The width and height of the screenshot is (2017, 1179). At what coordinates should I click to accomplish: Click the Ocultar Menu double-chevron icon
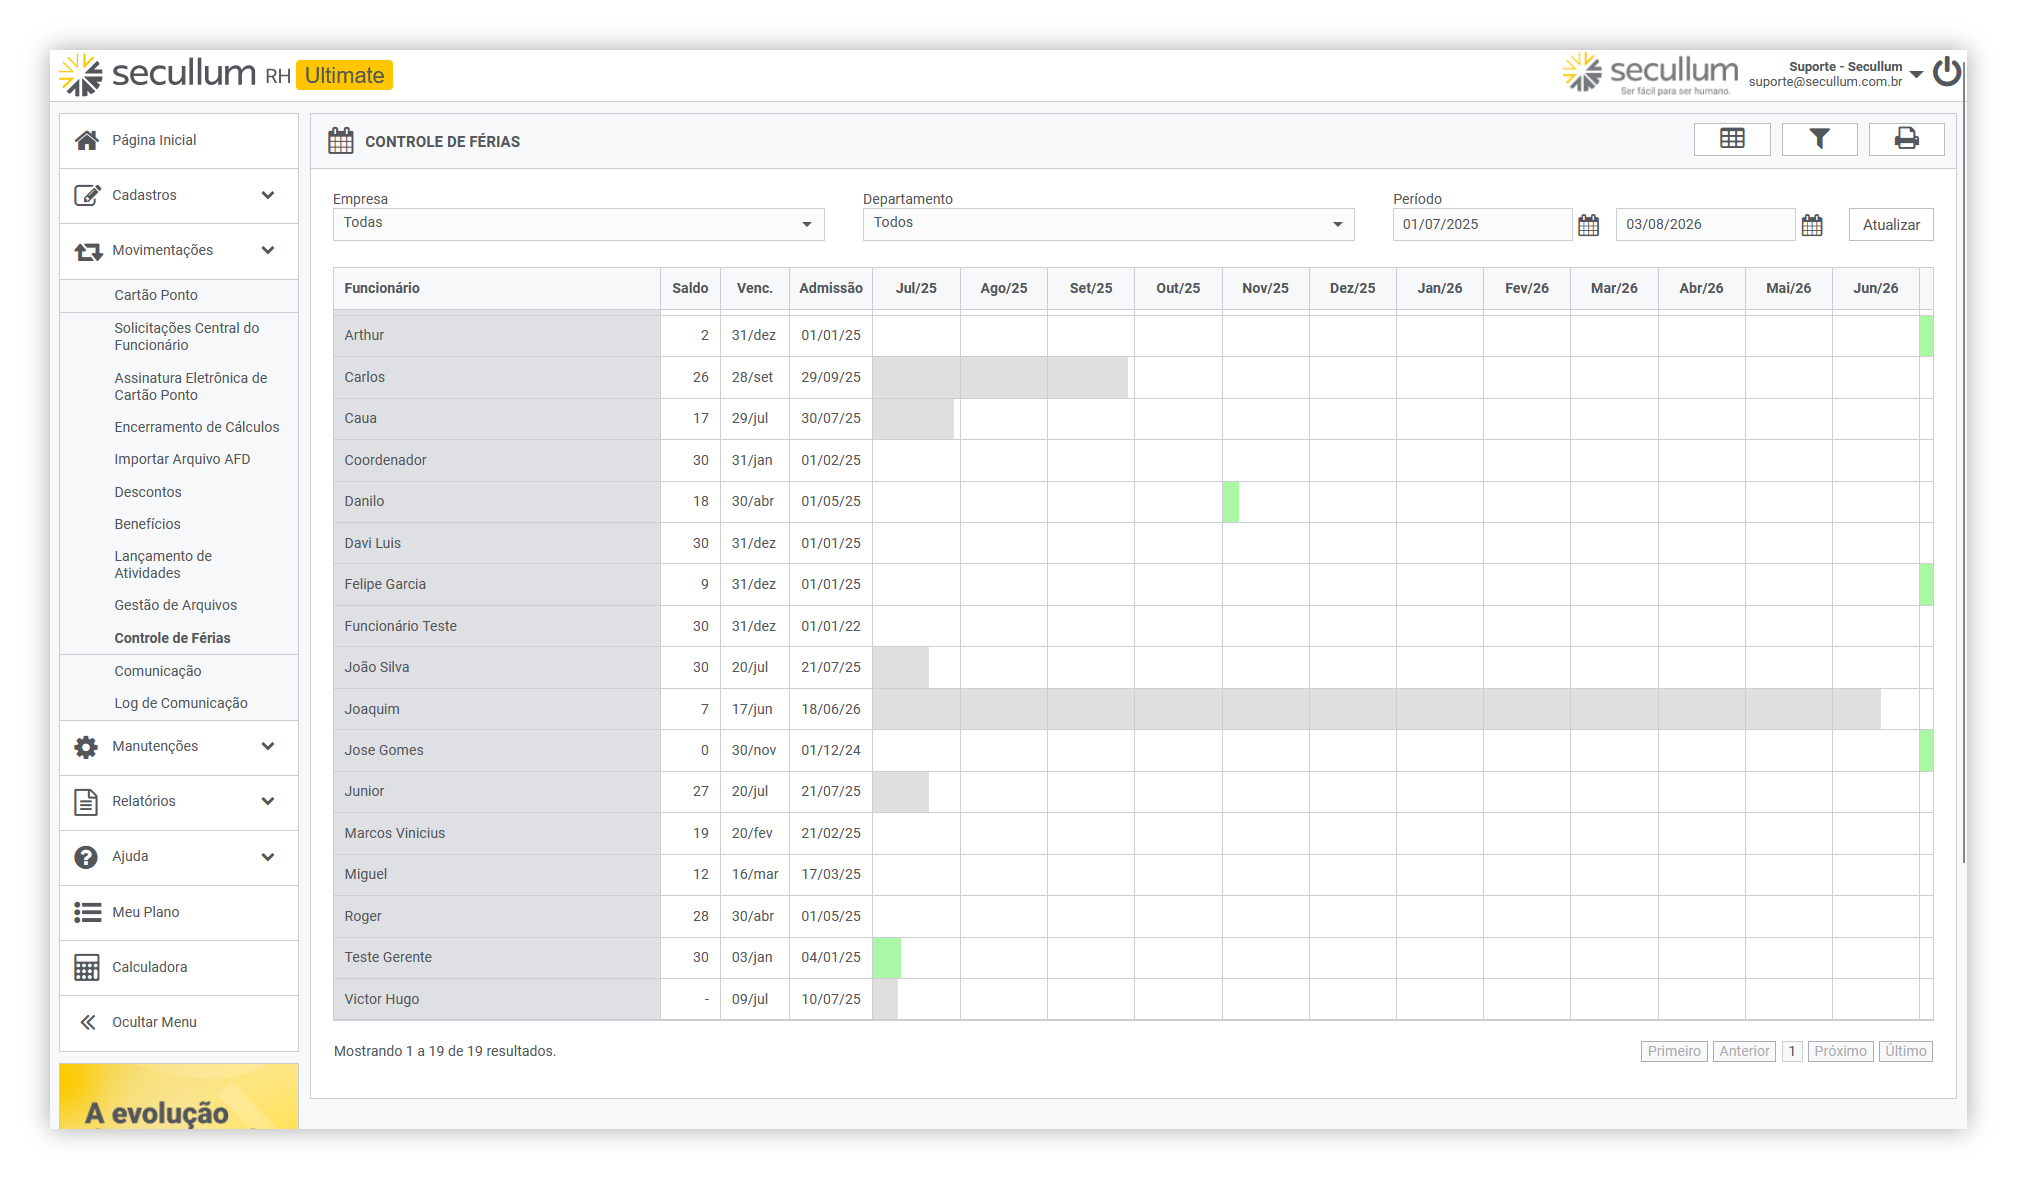click(x=88, y=1022)
